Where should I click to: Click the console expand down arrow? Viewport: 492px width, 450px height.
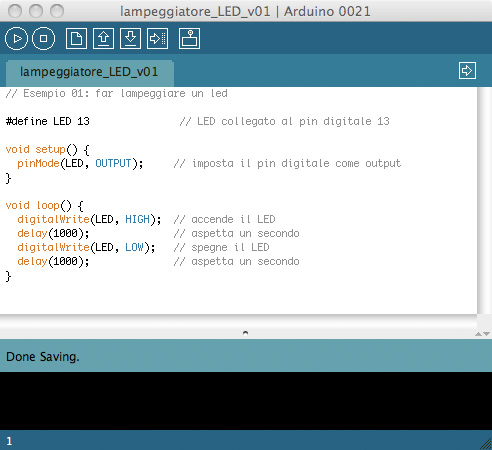click(486, 334)
